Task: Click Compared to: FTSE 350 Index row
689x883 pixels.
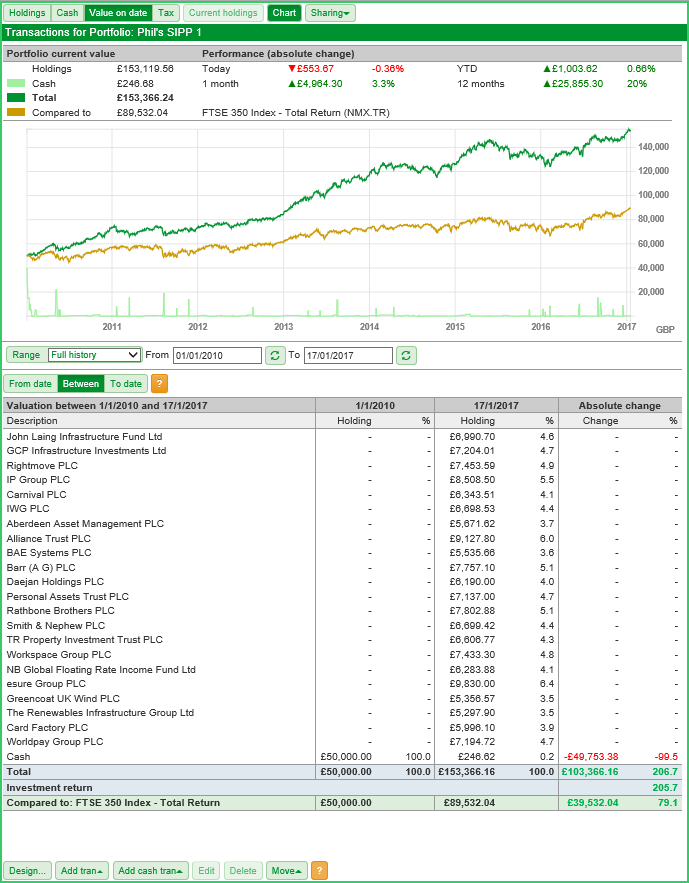Action: 342,802
